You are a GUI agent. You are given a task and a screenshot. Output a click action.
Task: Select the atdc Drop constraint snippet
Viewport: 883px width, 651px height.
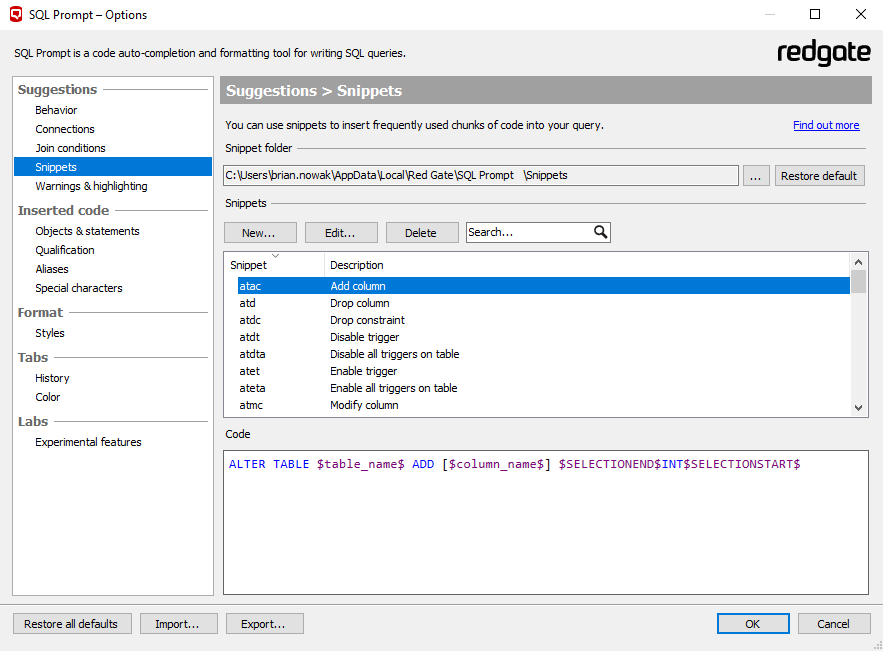[x=543, y=320]
